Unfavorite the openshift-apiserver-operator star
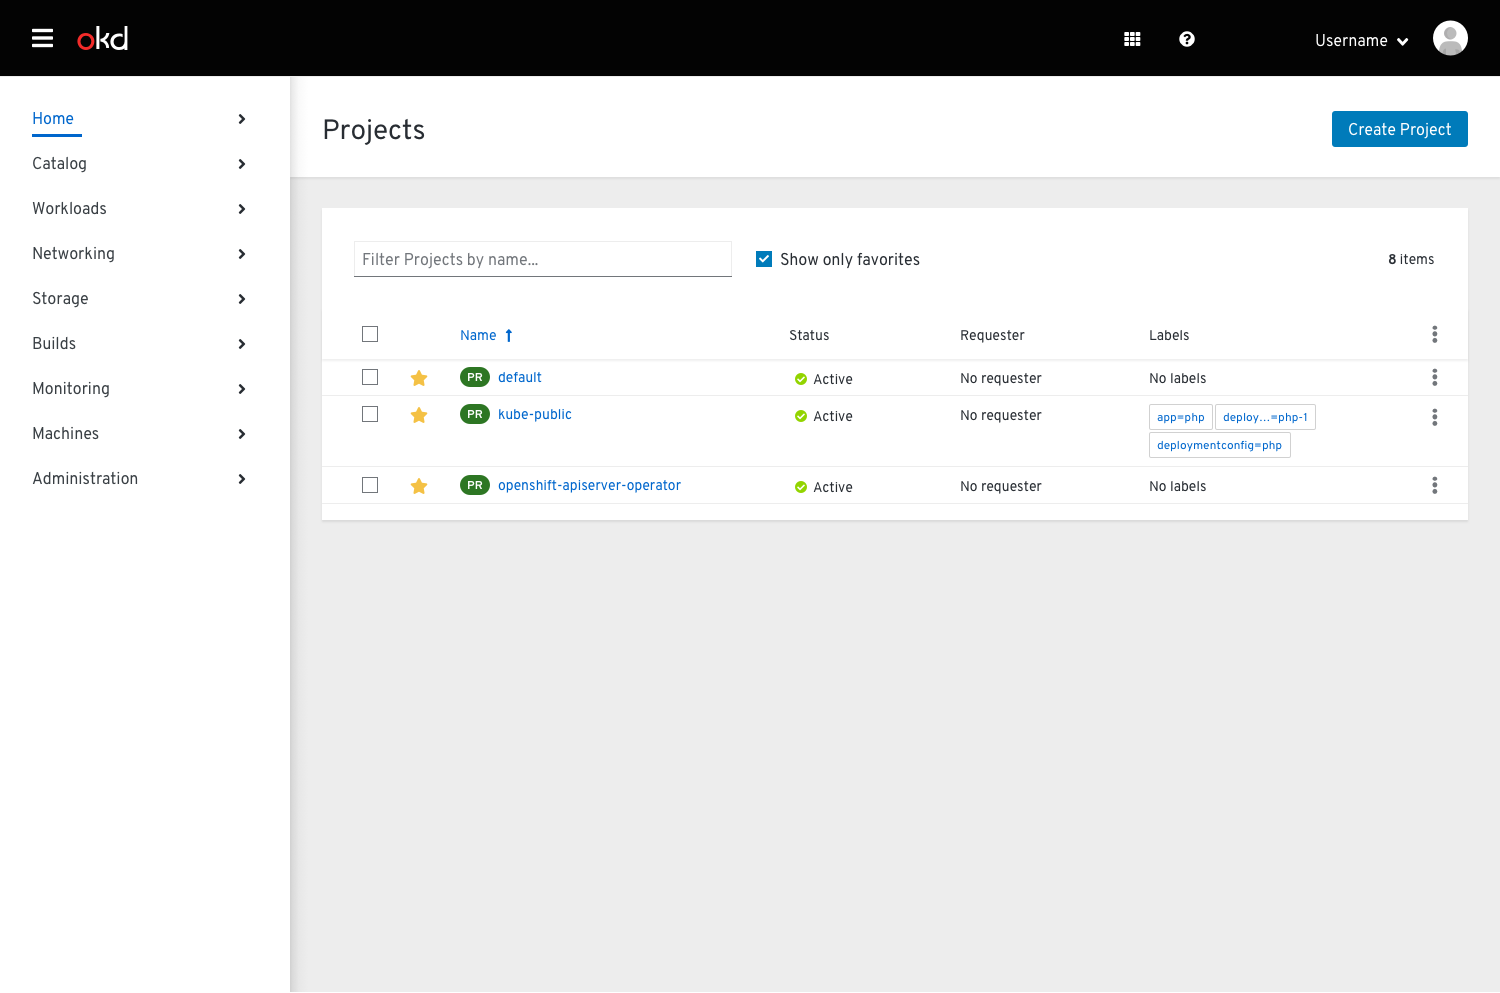The height and width of the screenshot is (993, 1500). tap(419, 486)
